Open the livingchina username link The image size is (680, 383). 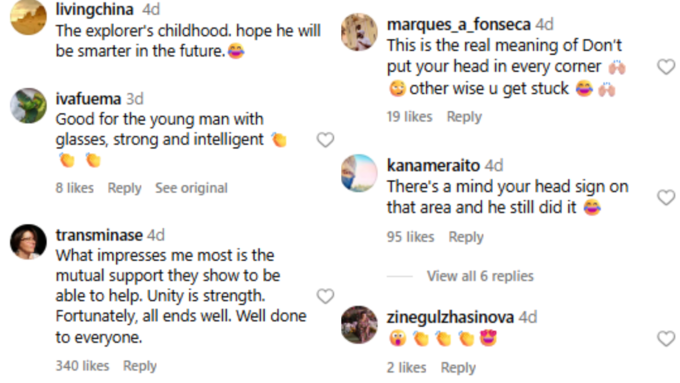coord(95,9)
